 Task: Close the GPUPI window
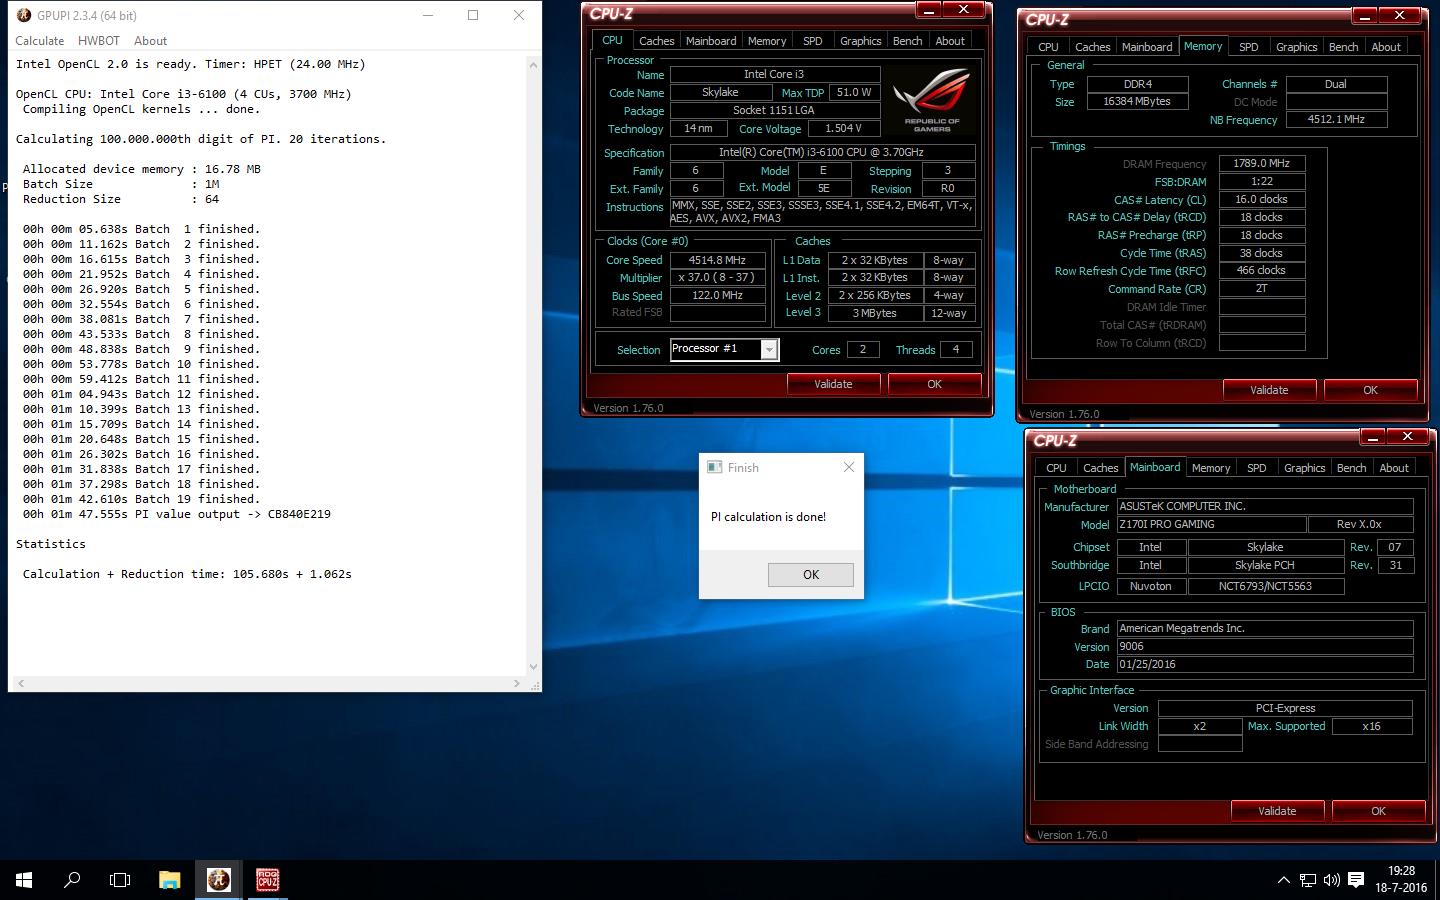tap(518, 15)
